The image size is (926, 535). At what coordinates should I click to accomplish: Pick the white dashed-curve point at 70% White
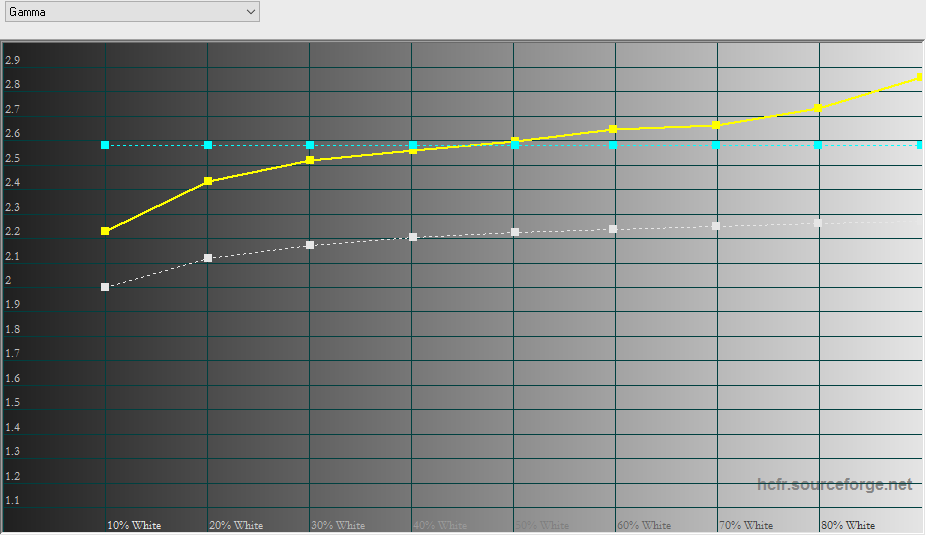(716, 226)
